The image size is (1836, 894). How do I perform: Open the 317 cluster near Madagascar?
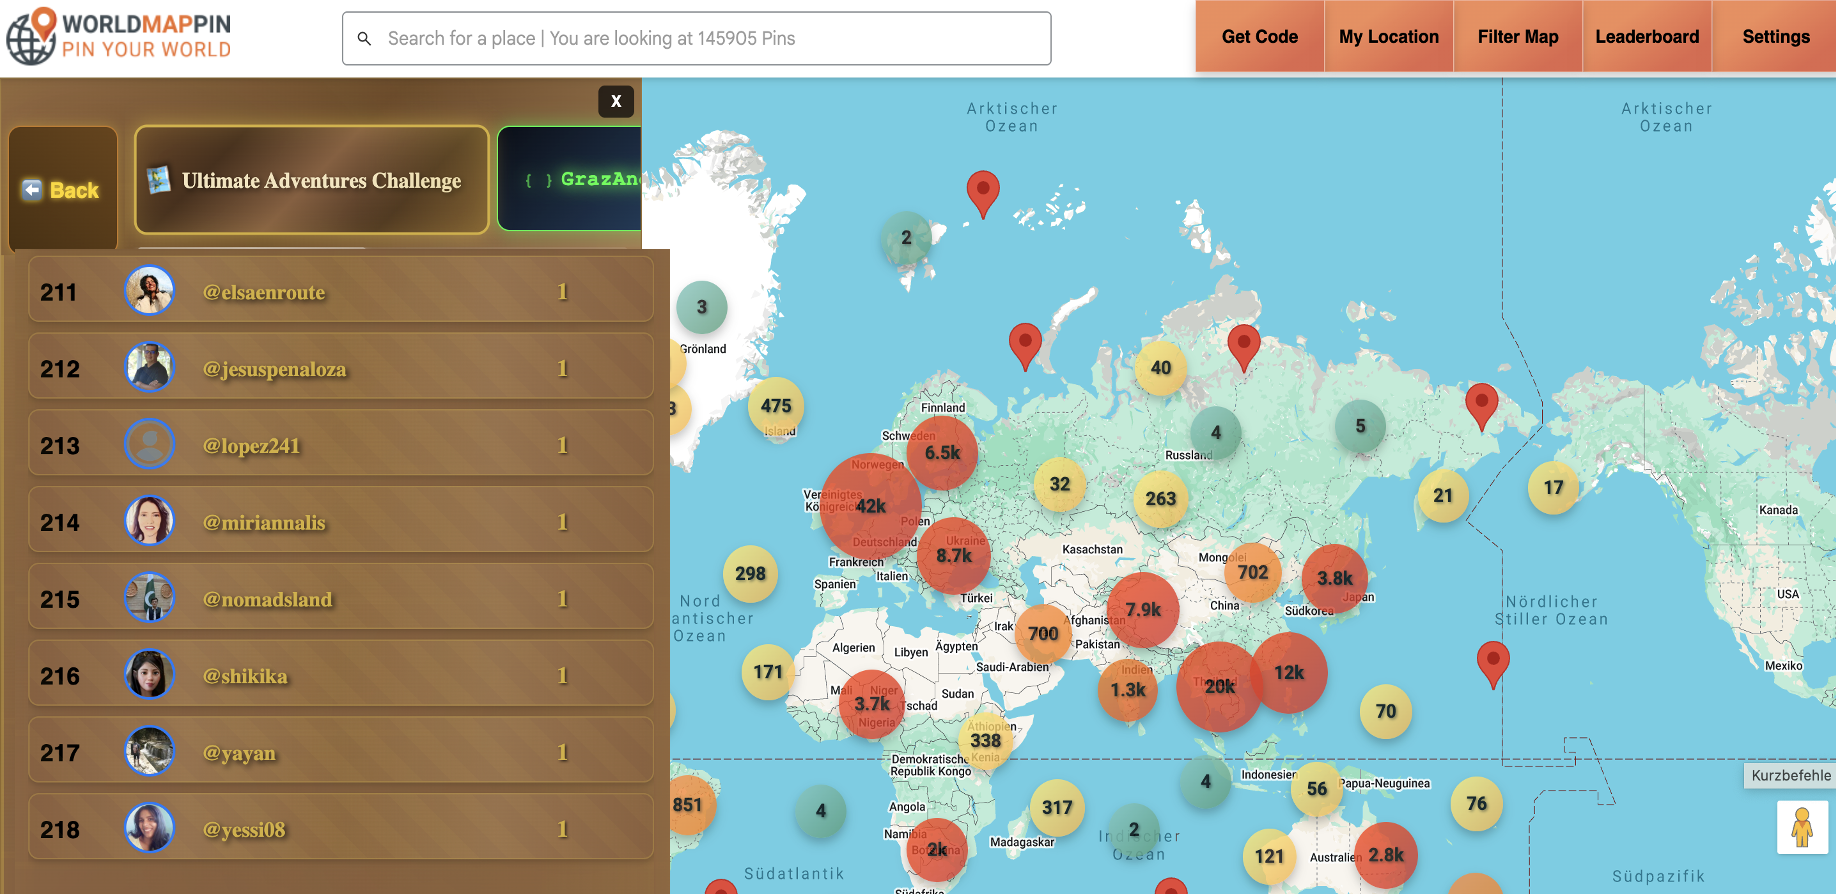[x=1057, y=807]
